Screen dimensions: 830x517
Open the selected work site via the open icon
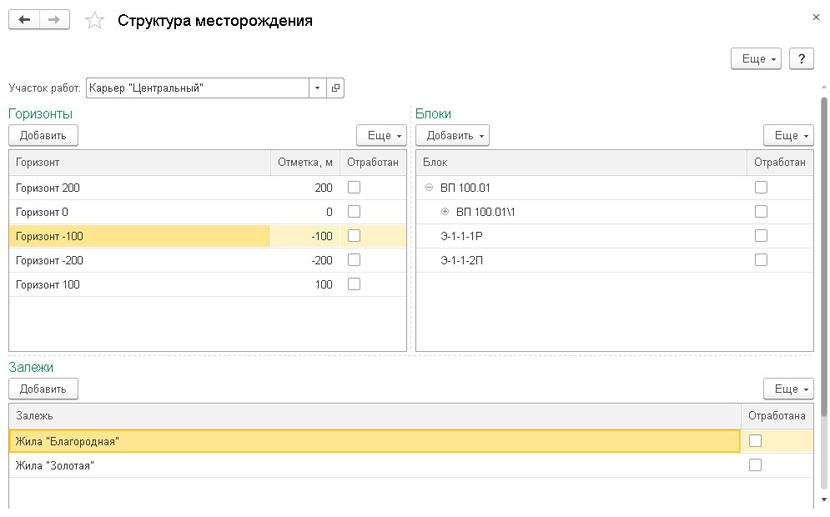pos(335,88)
